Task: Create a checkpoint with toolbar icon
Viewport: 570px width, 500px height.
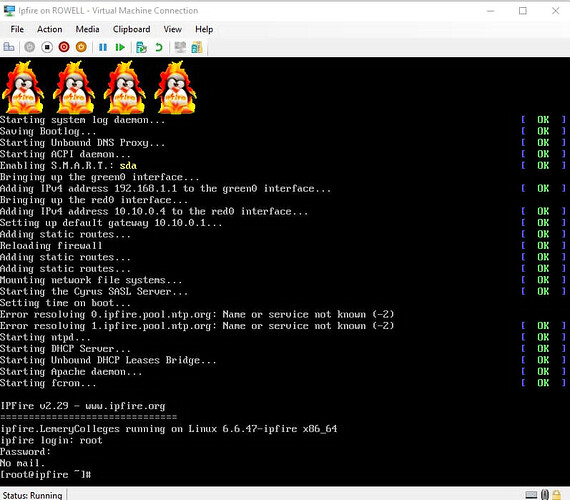Action: [141, 47]
